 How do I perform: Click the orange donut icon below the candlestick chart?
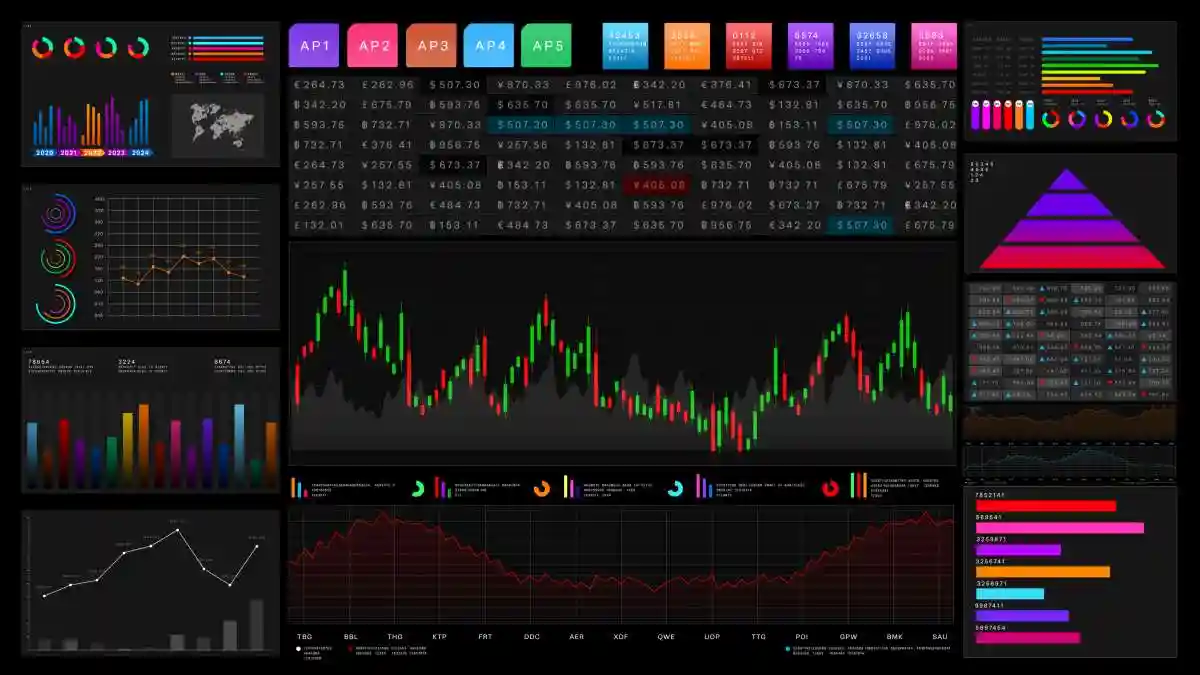[542, 488]
